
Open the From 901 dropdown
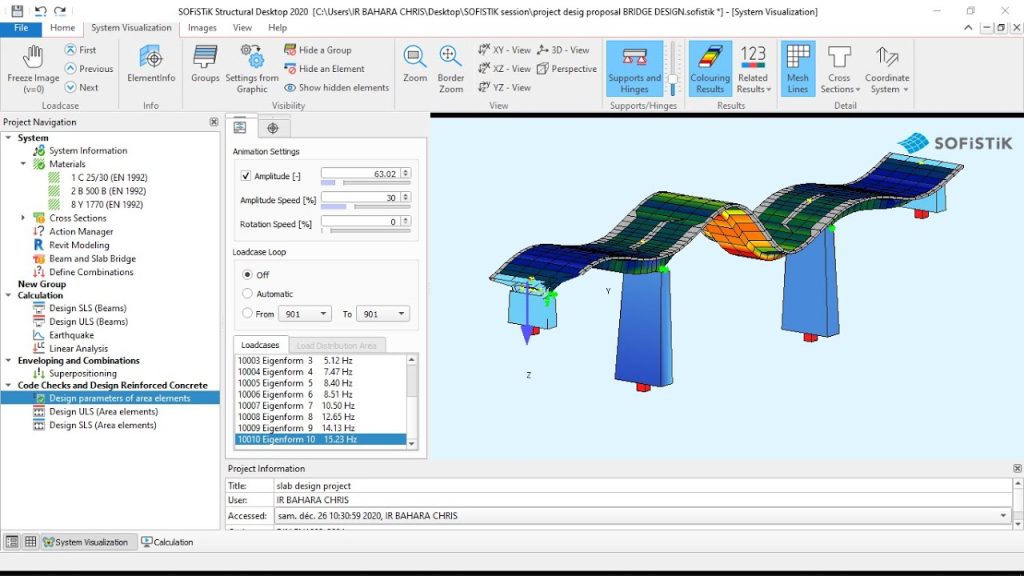click(305, 314)
